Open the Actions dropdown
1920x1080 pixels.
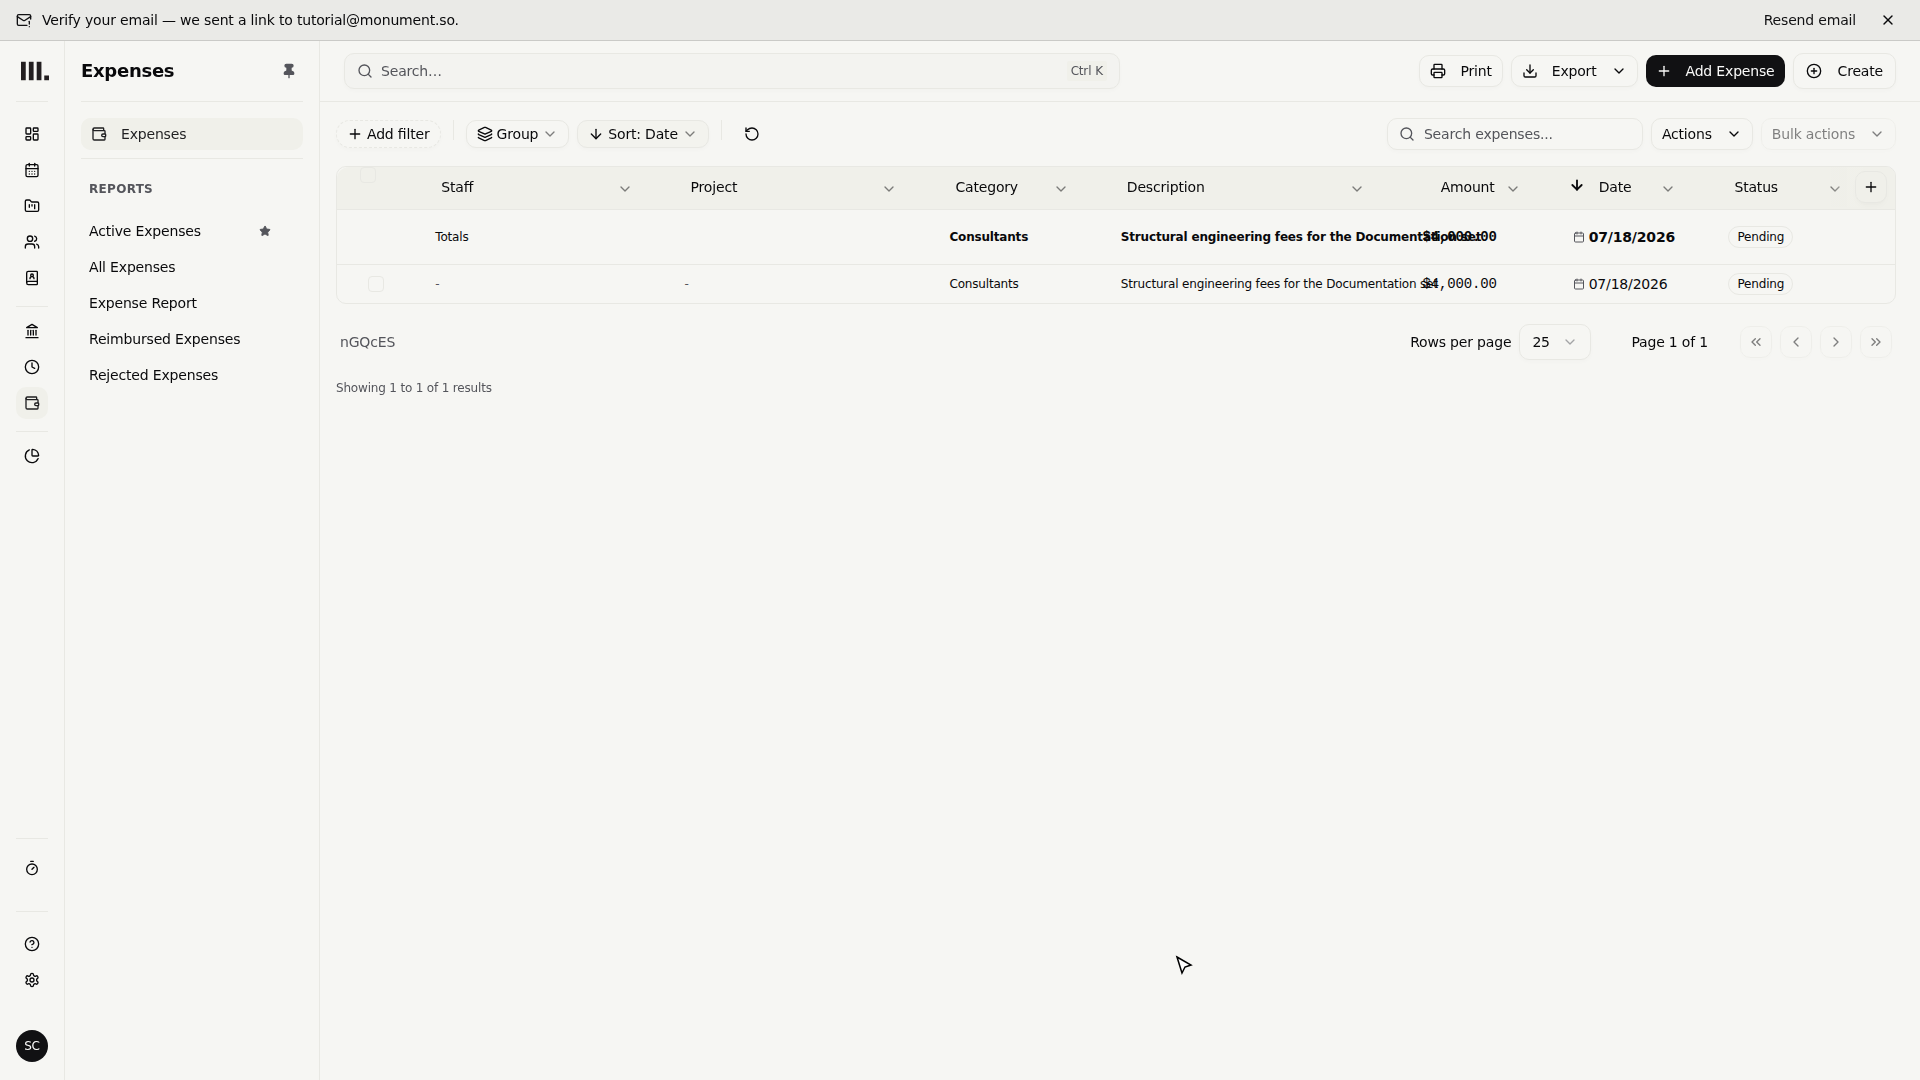pos(1701,134)
